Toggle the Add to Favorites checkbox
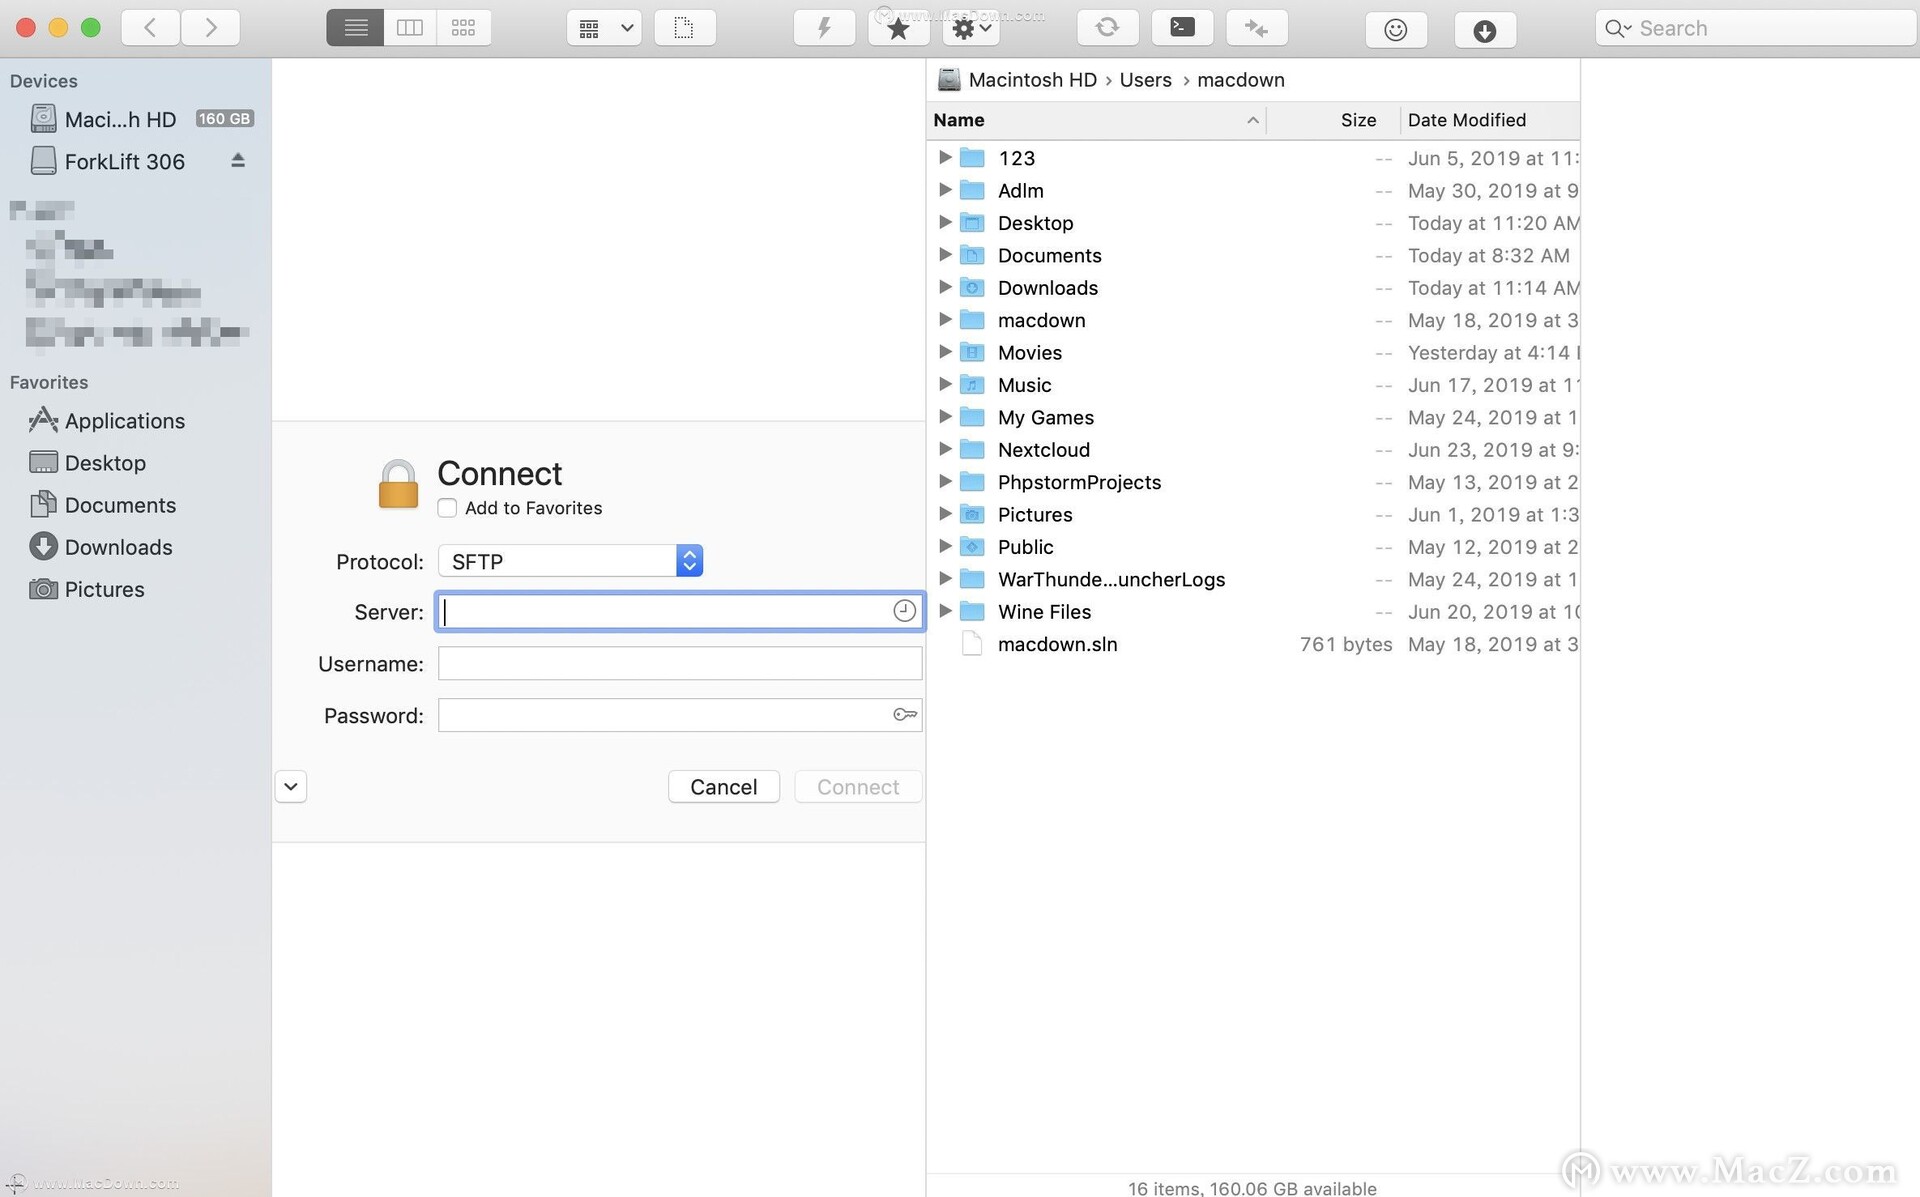 point(447,507)
